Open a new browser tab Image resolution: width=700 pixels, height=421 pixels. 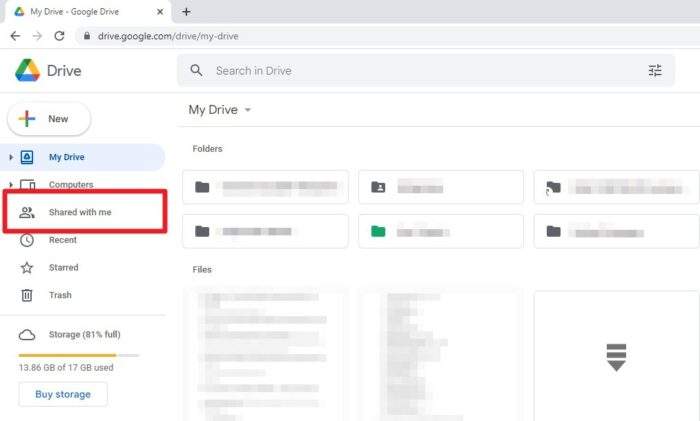click(186, 12)
